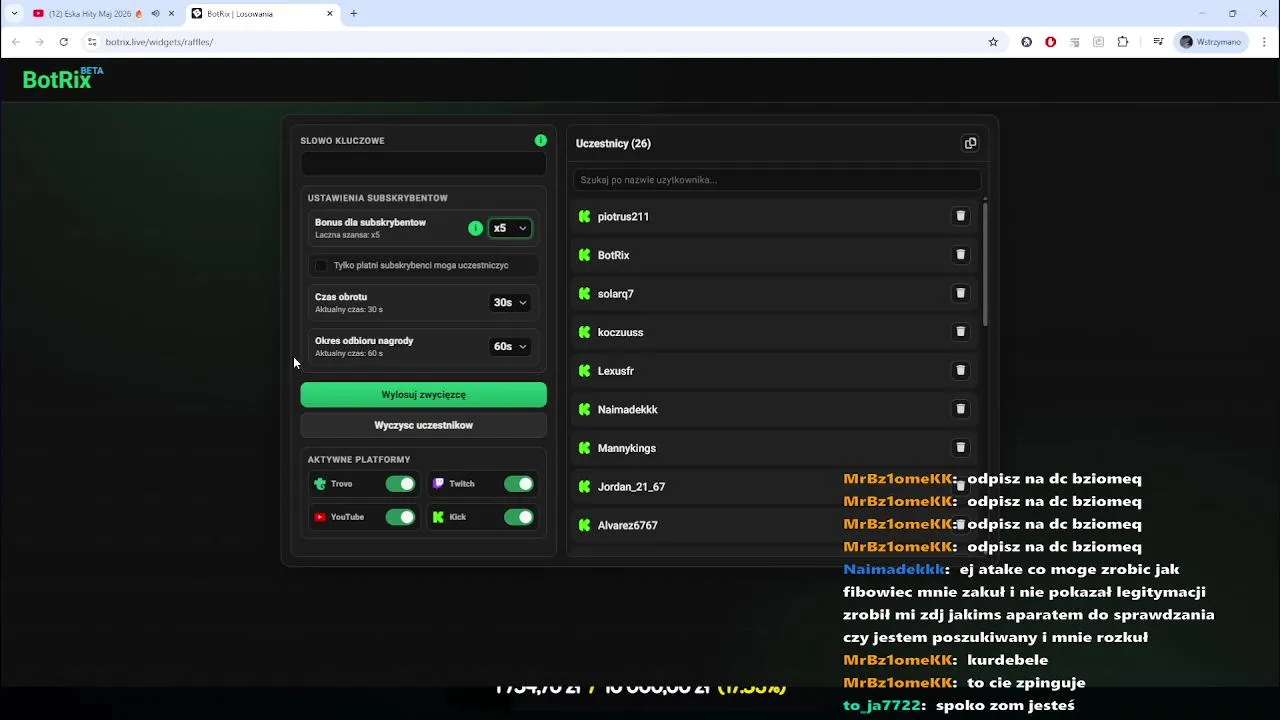The height and width of the screenshot is (720, 1280).
Task: Toggle the Trovo platform switch
Action: [x=400, y=484]
